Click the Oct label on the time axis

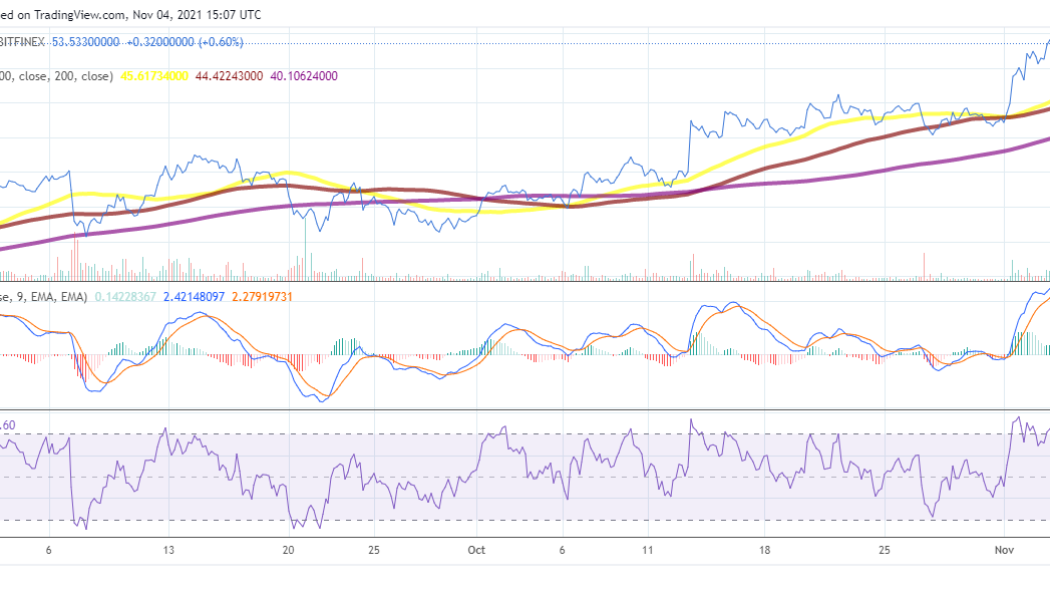[x=476, y=550]
